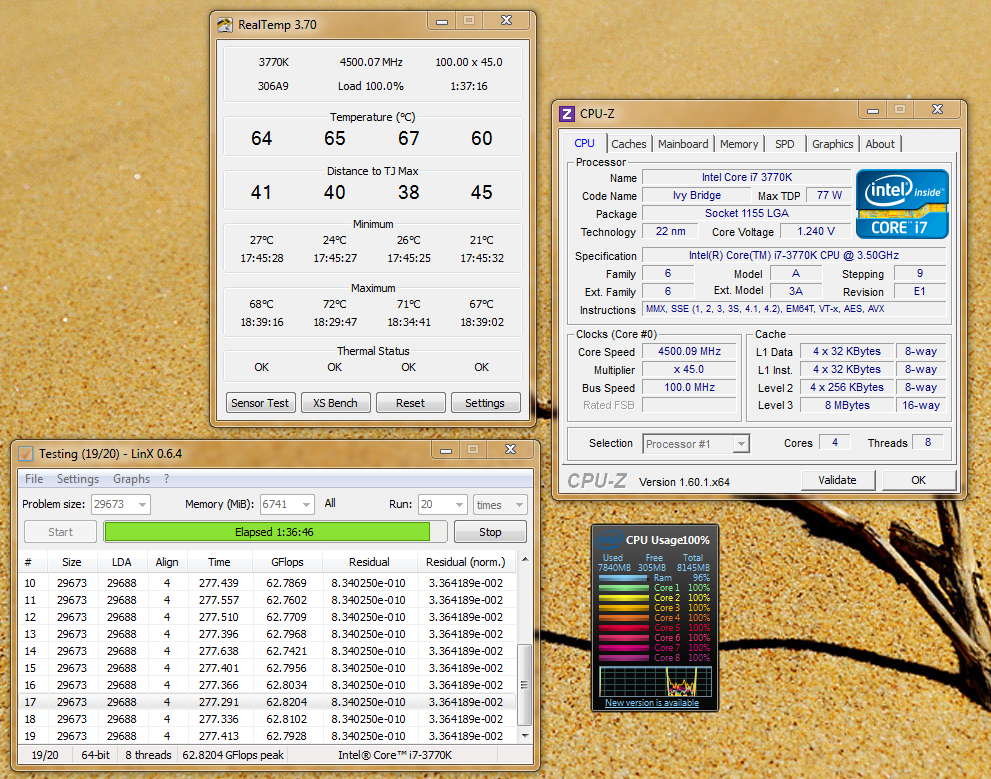The height and width of the screenshot is (779, 991).
Task: Select result row 19 with 62.7928 GFlops
Action: pos(267,736)
